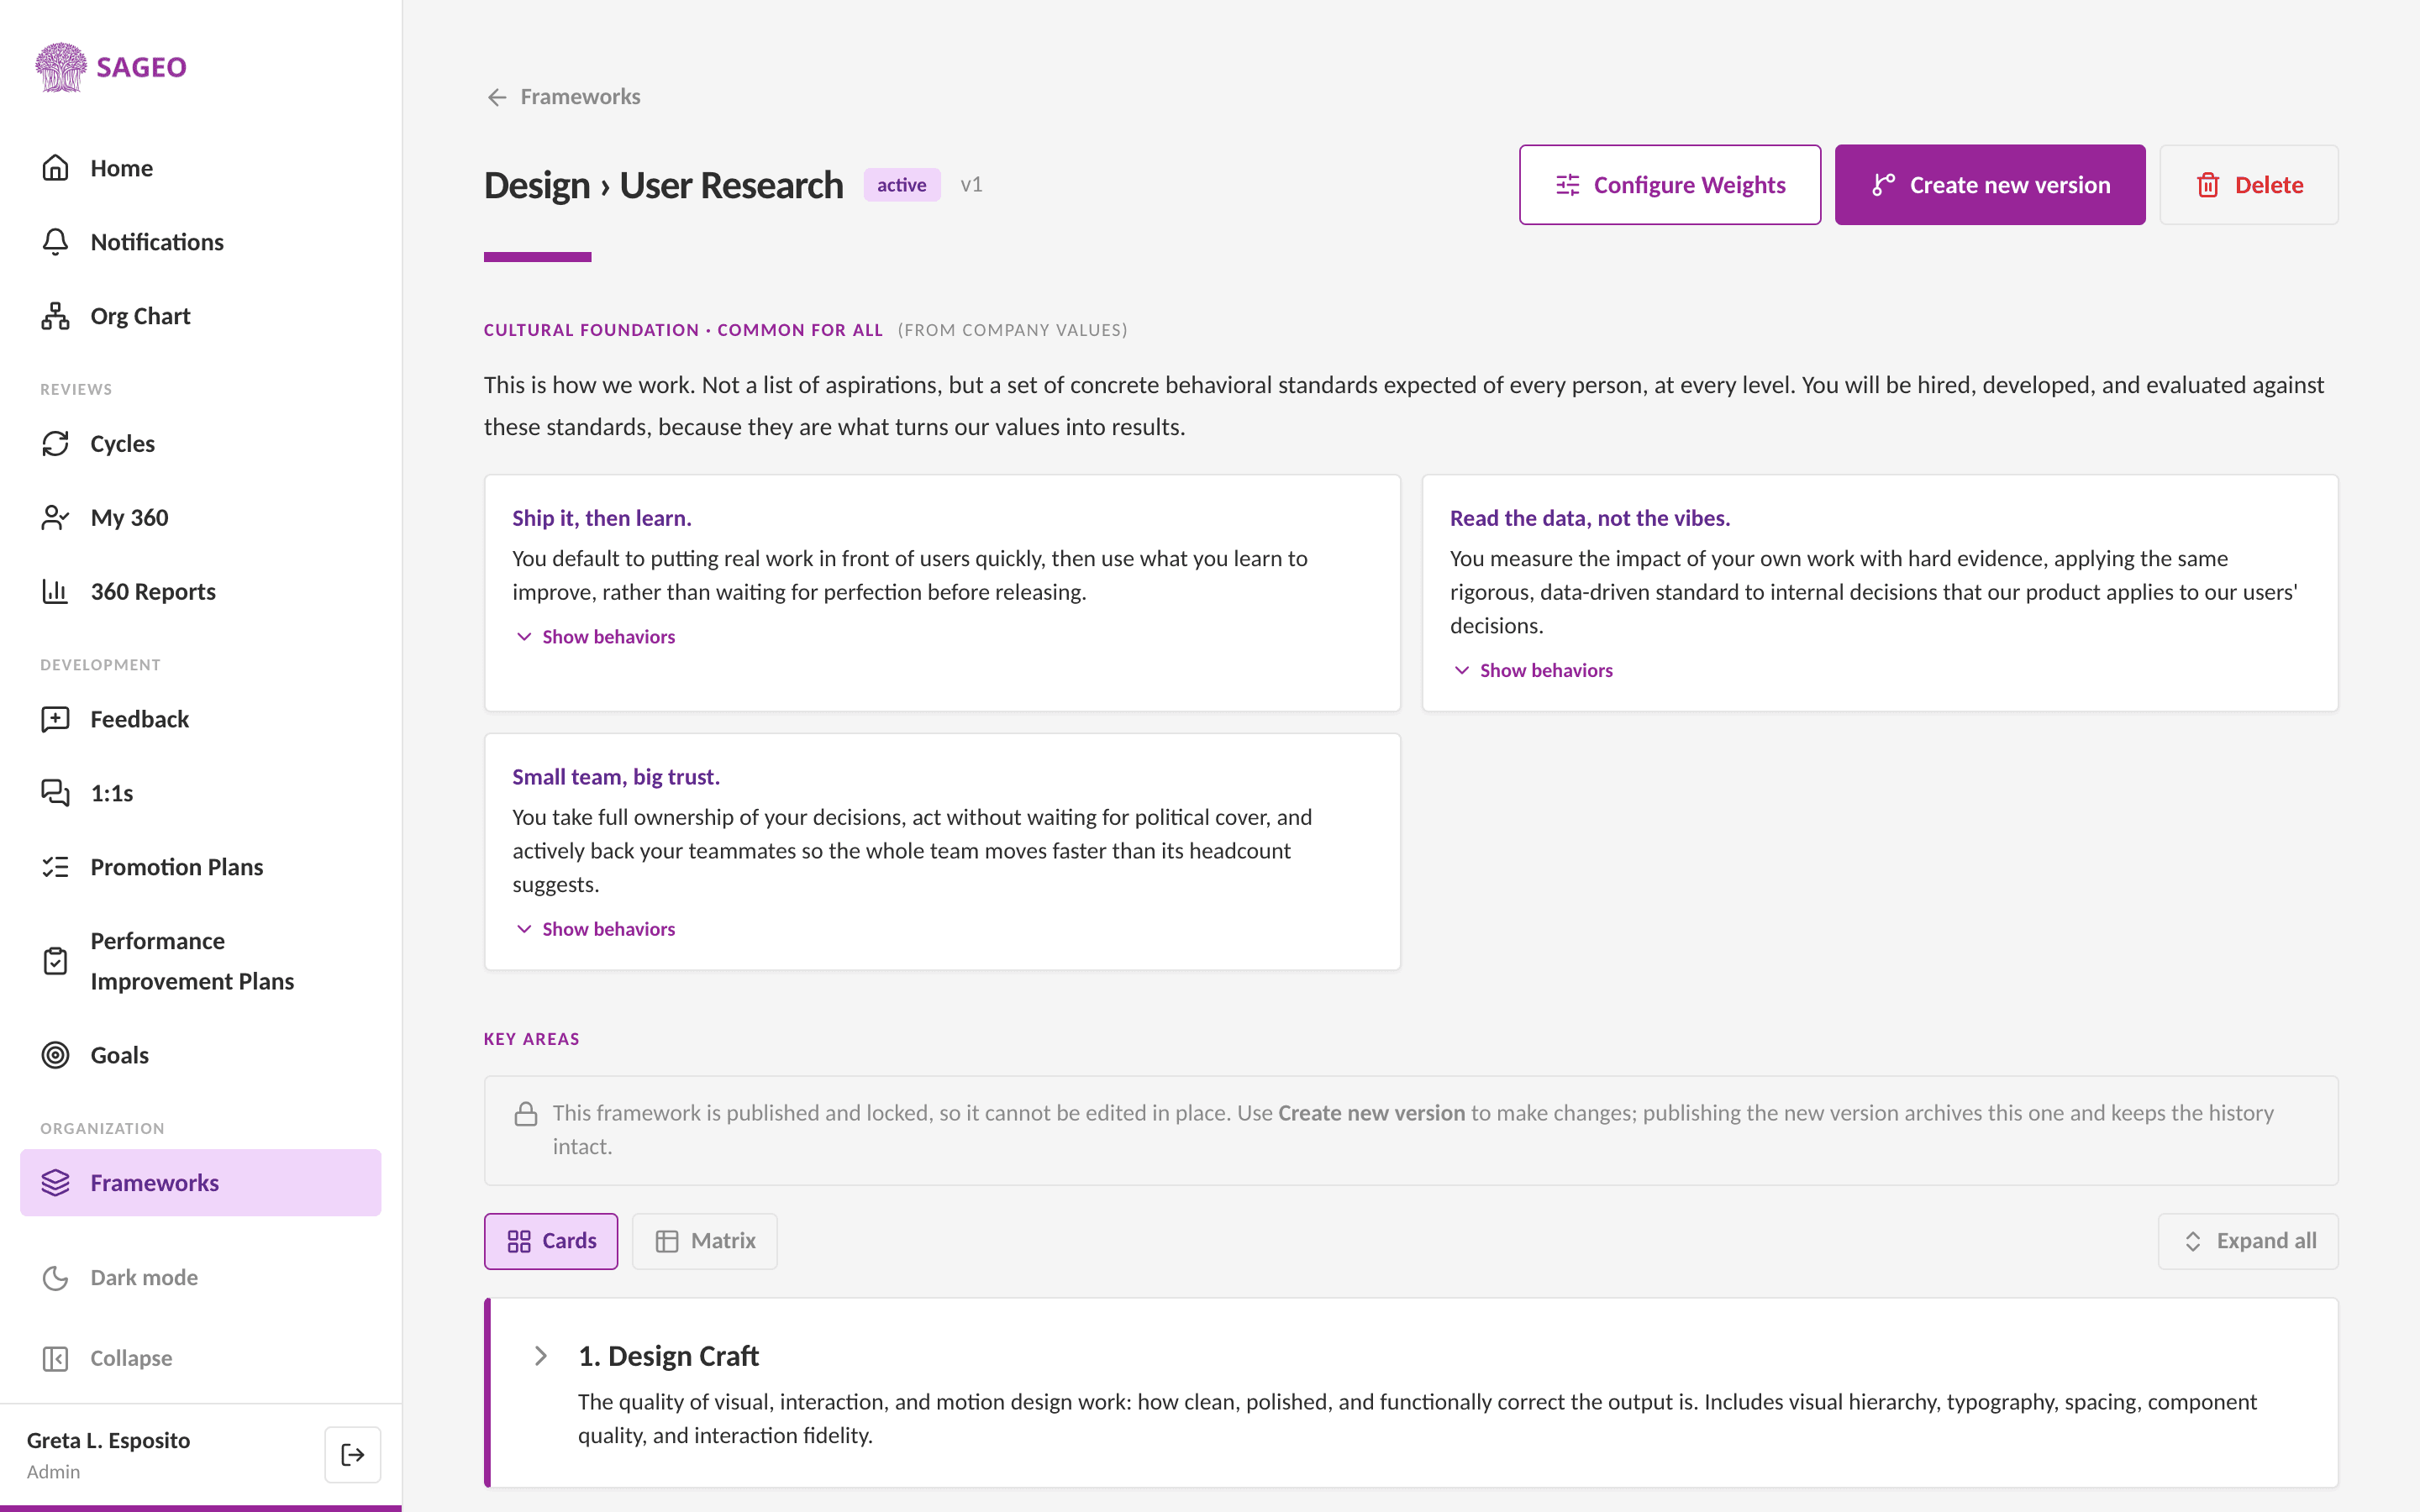
Task: Click the v1 version label
Action: [x=971, y=185]
